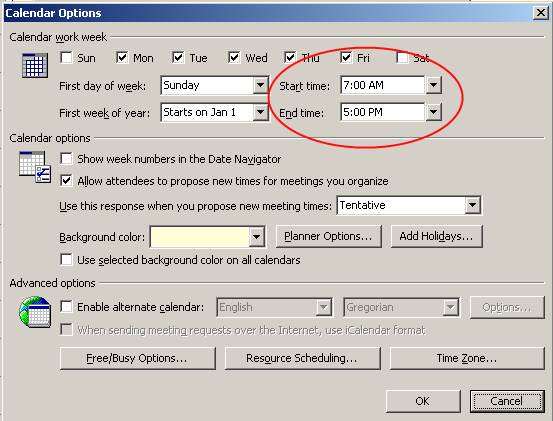Tick the Enable alternate calendar checkbox
Screen dimensions: 553x421
pyautogui.click(x=66, y=306)
